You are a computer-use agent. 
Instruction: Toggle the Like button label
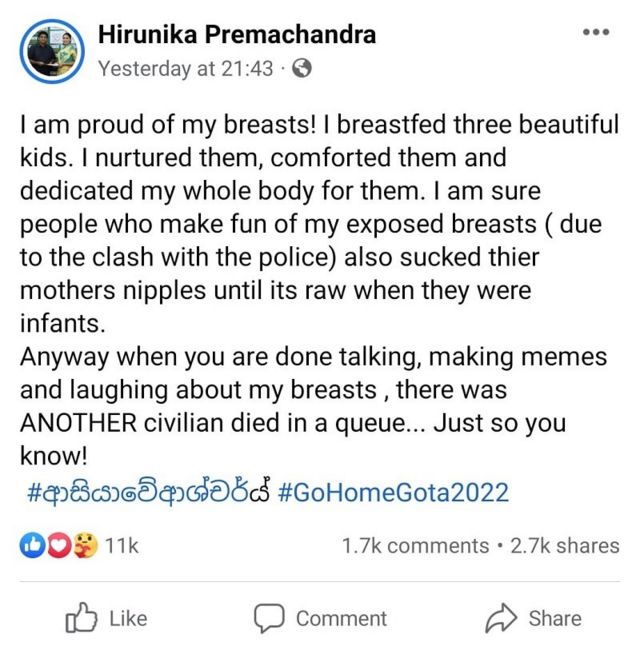[x=127, y=619]
